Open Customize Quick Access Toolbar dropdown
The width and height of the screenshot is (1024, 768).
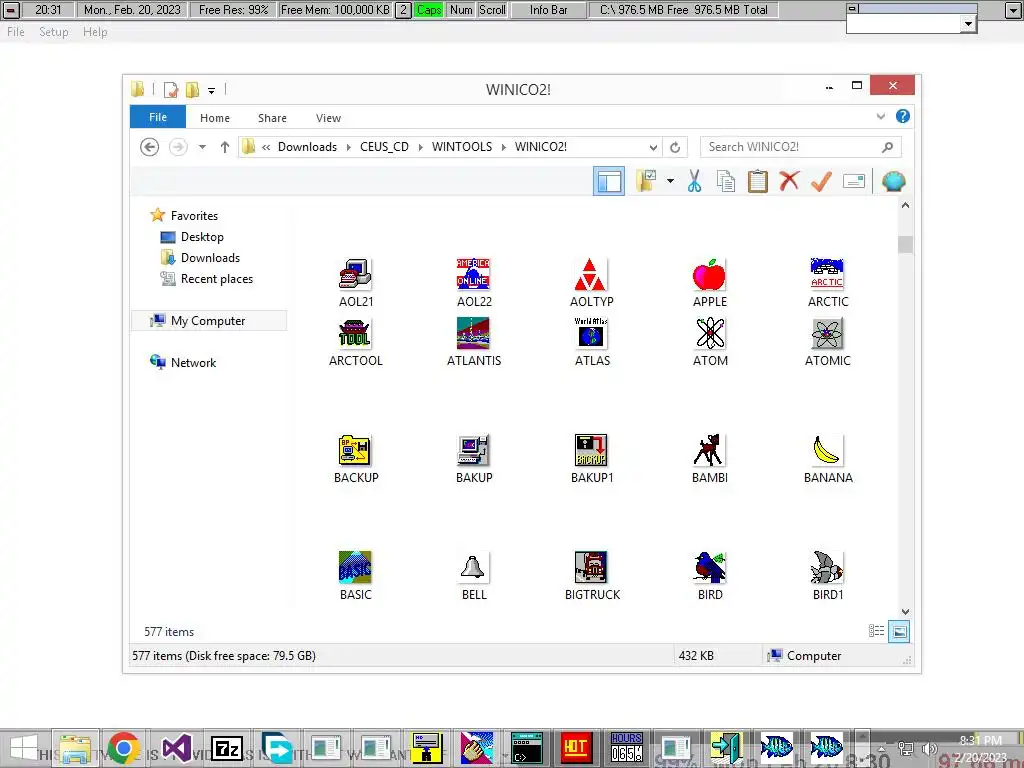point(211,90)
